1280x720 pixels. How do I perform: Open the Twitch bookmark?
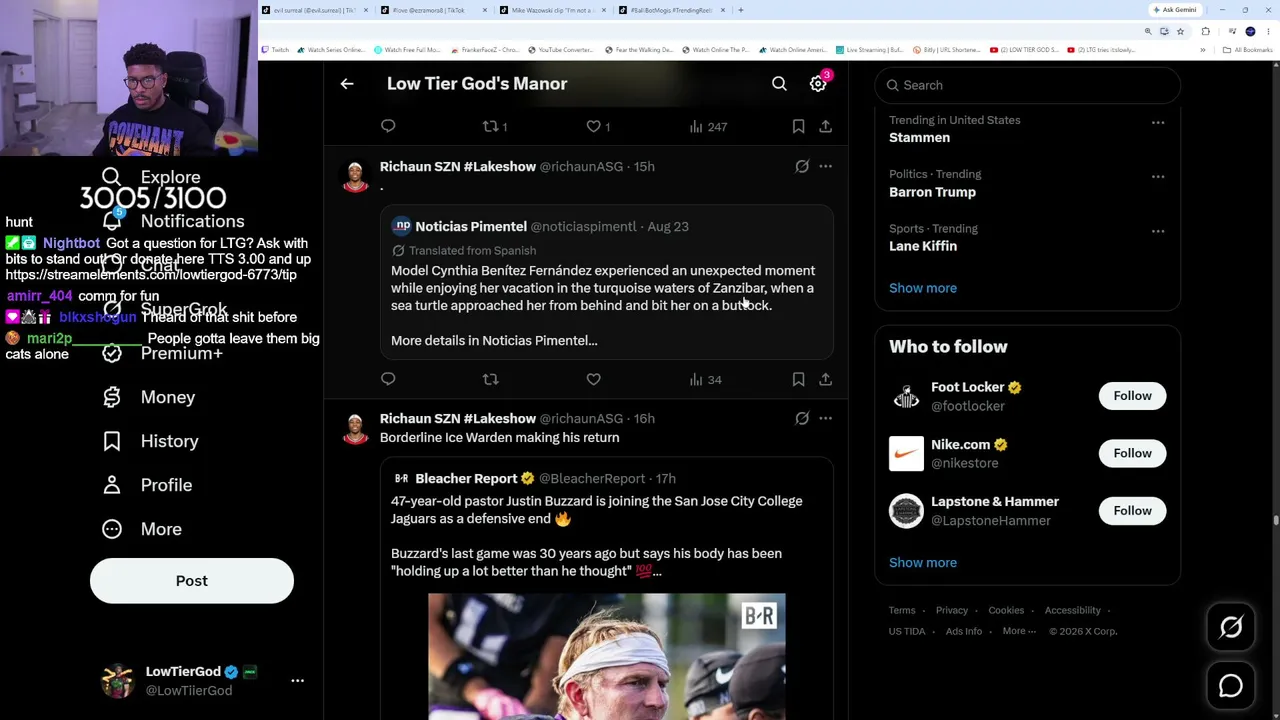[x=275, y=50]
